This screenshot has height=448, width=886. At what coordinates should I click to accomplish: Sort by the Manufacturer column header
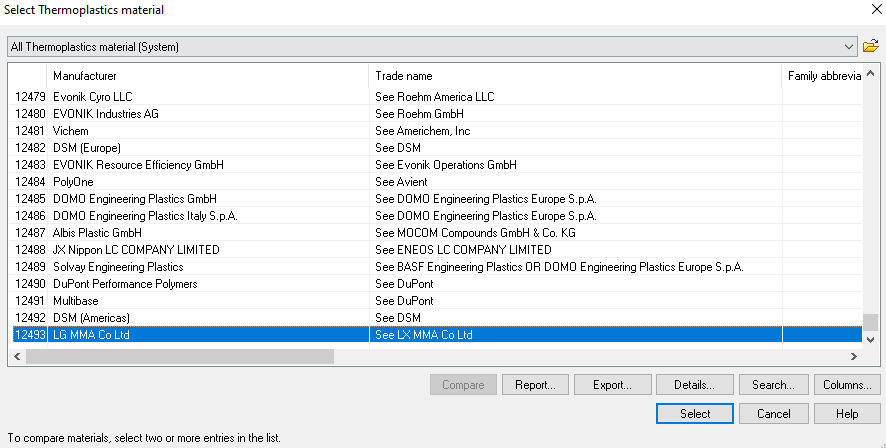click(x=208, y=76)
